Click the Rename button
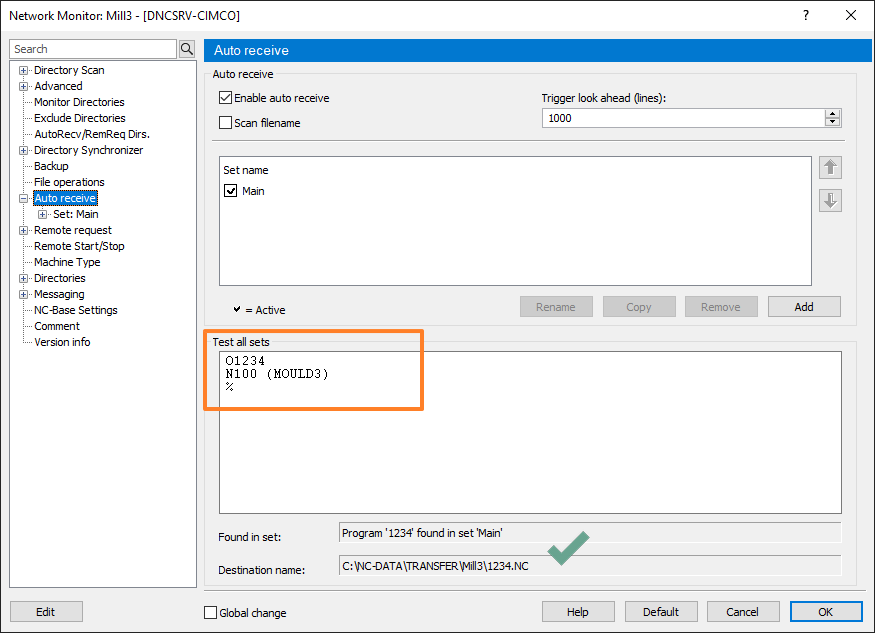This screenshot has height=633, width=875. click(556, 306)
